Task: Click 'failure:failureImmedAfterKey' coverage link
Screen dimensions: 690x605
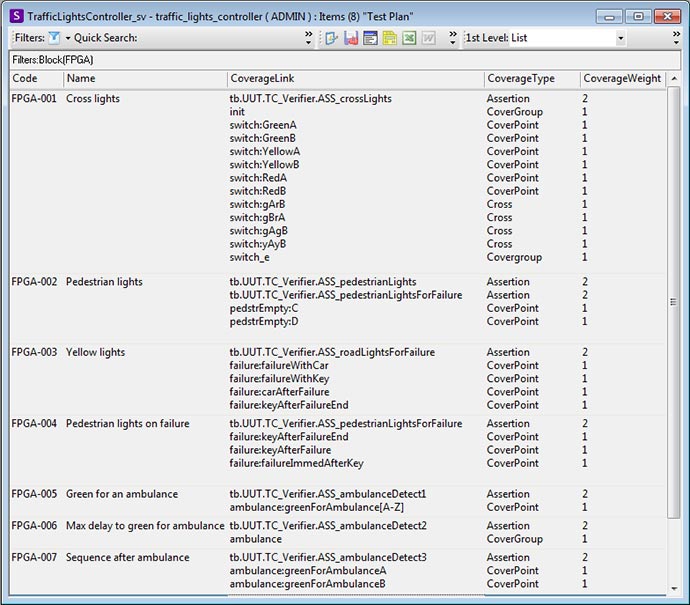Action: coord(297,463)
